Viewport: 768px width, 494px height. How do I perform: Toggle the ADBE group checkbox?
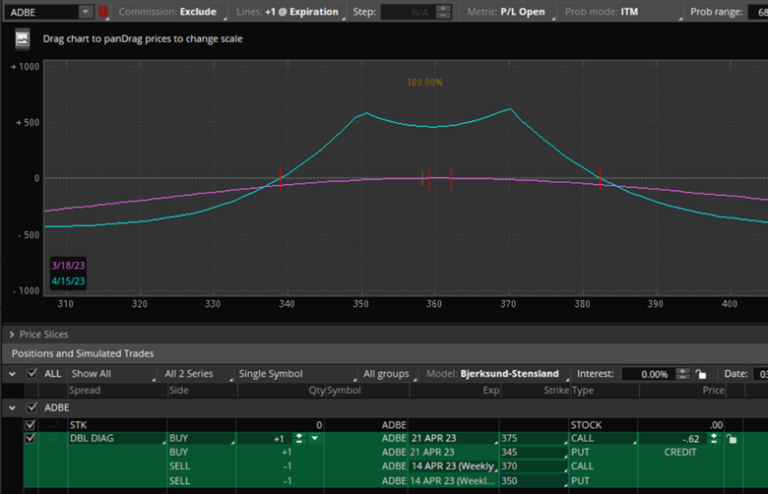(x=32, y=407)
